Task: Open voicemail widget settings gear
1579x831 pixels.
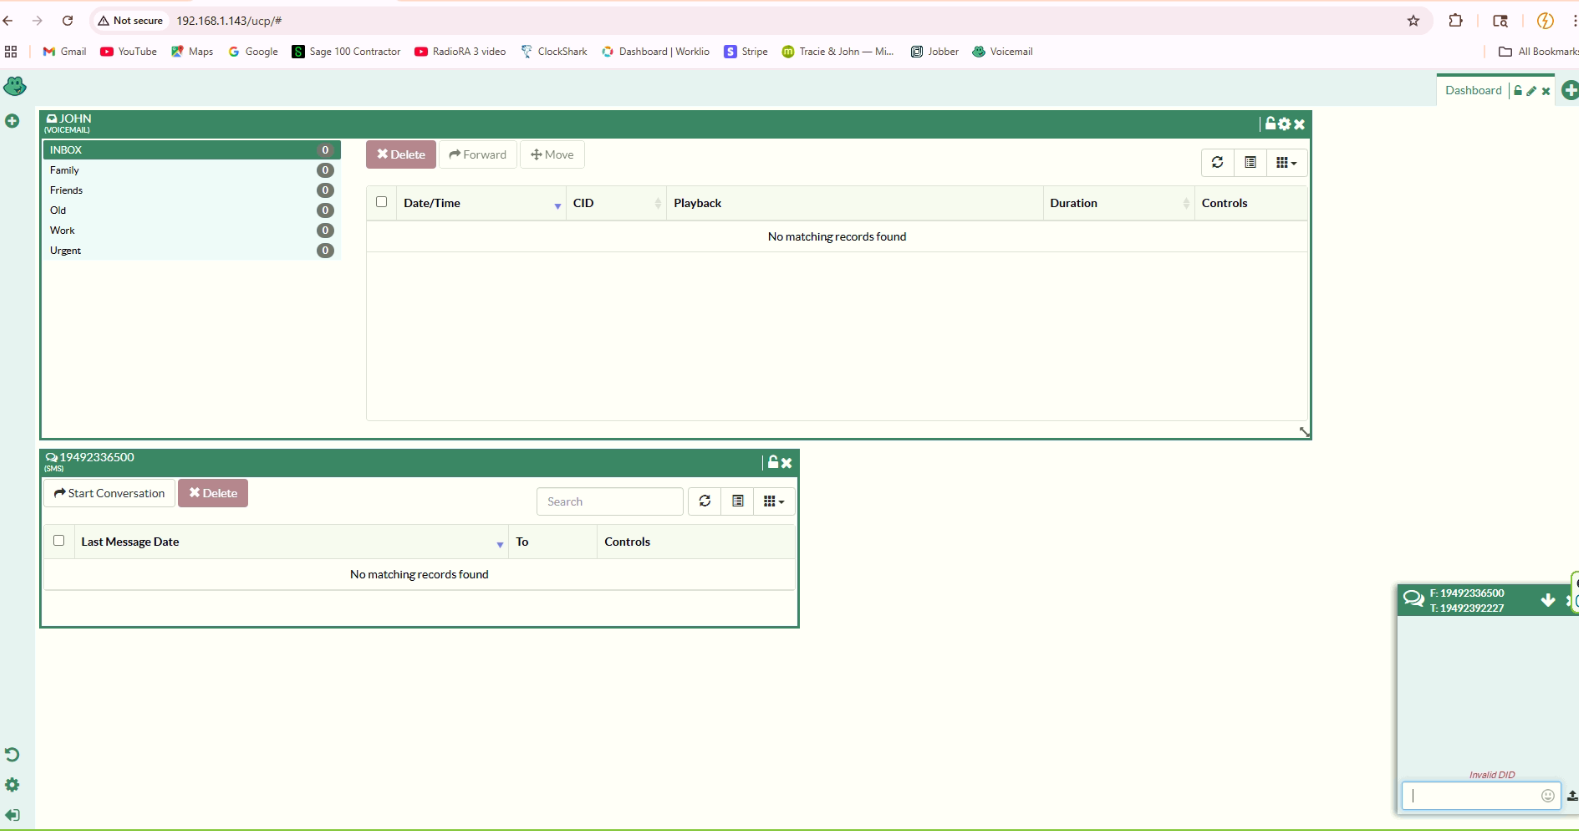Action: [x=1285, y=124]
